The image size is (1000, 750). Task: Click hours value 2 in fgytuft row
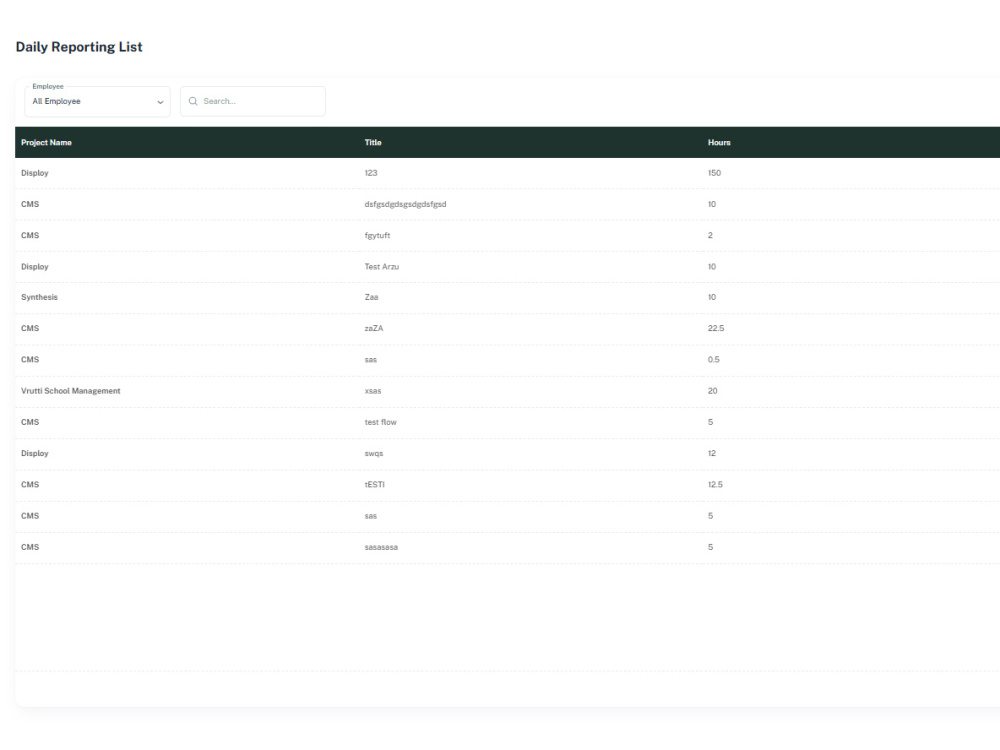(x=710, y=235)
